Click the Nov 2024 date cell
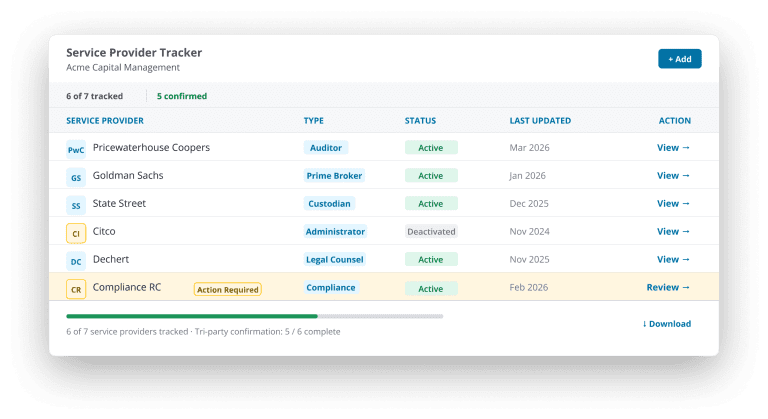This screenshot has width=768, height=419. click(529, 231)
